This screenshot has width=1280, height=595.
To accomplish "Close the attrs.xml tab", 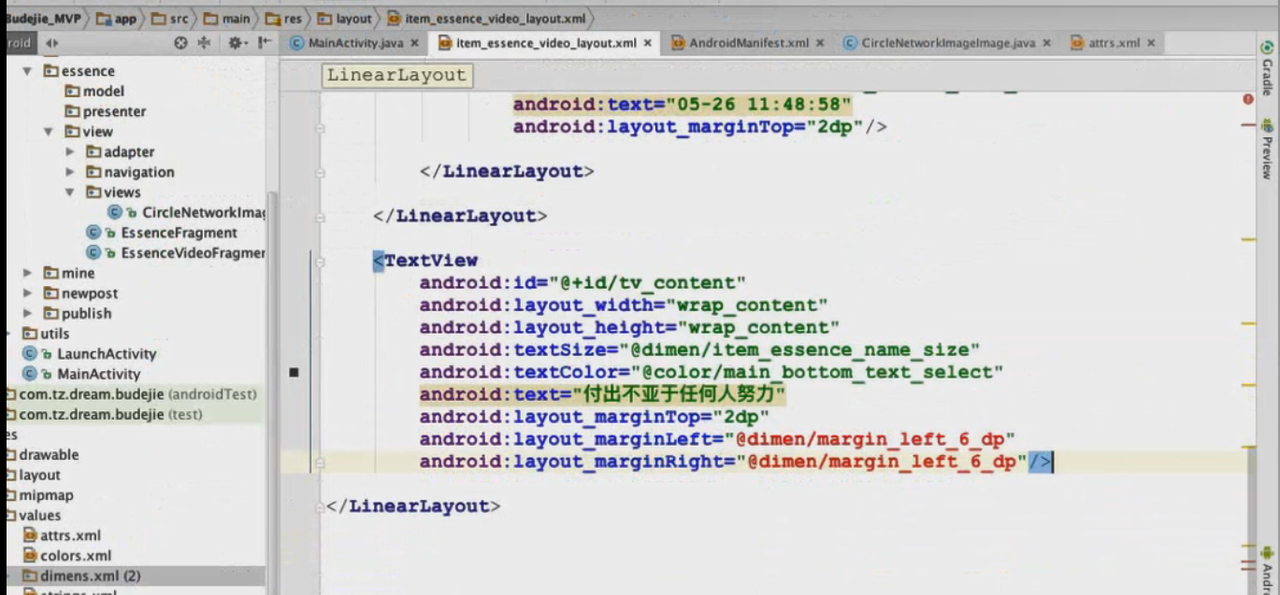I will point(1151,43).
